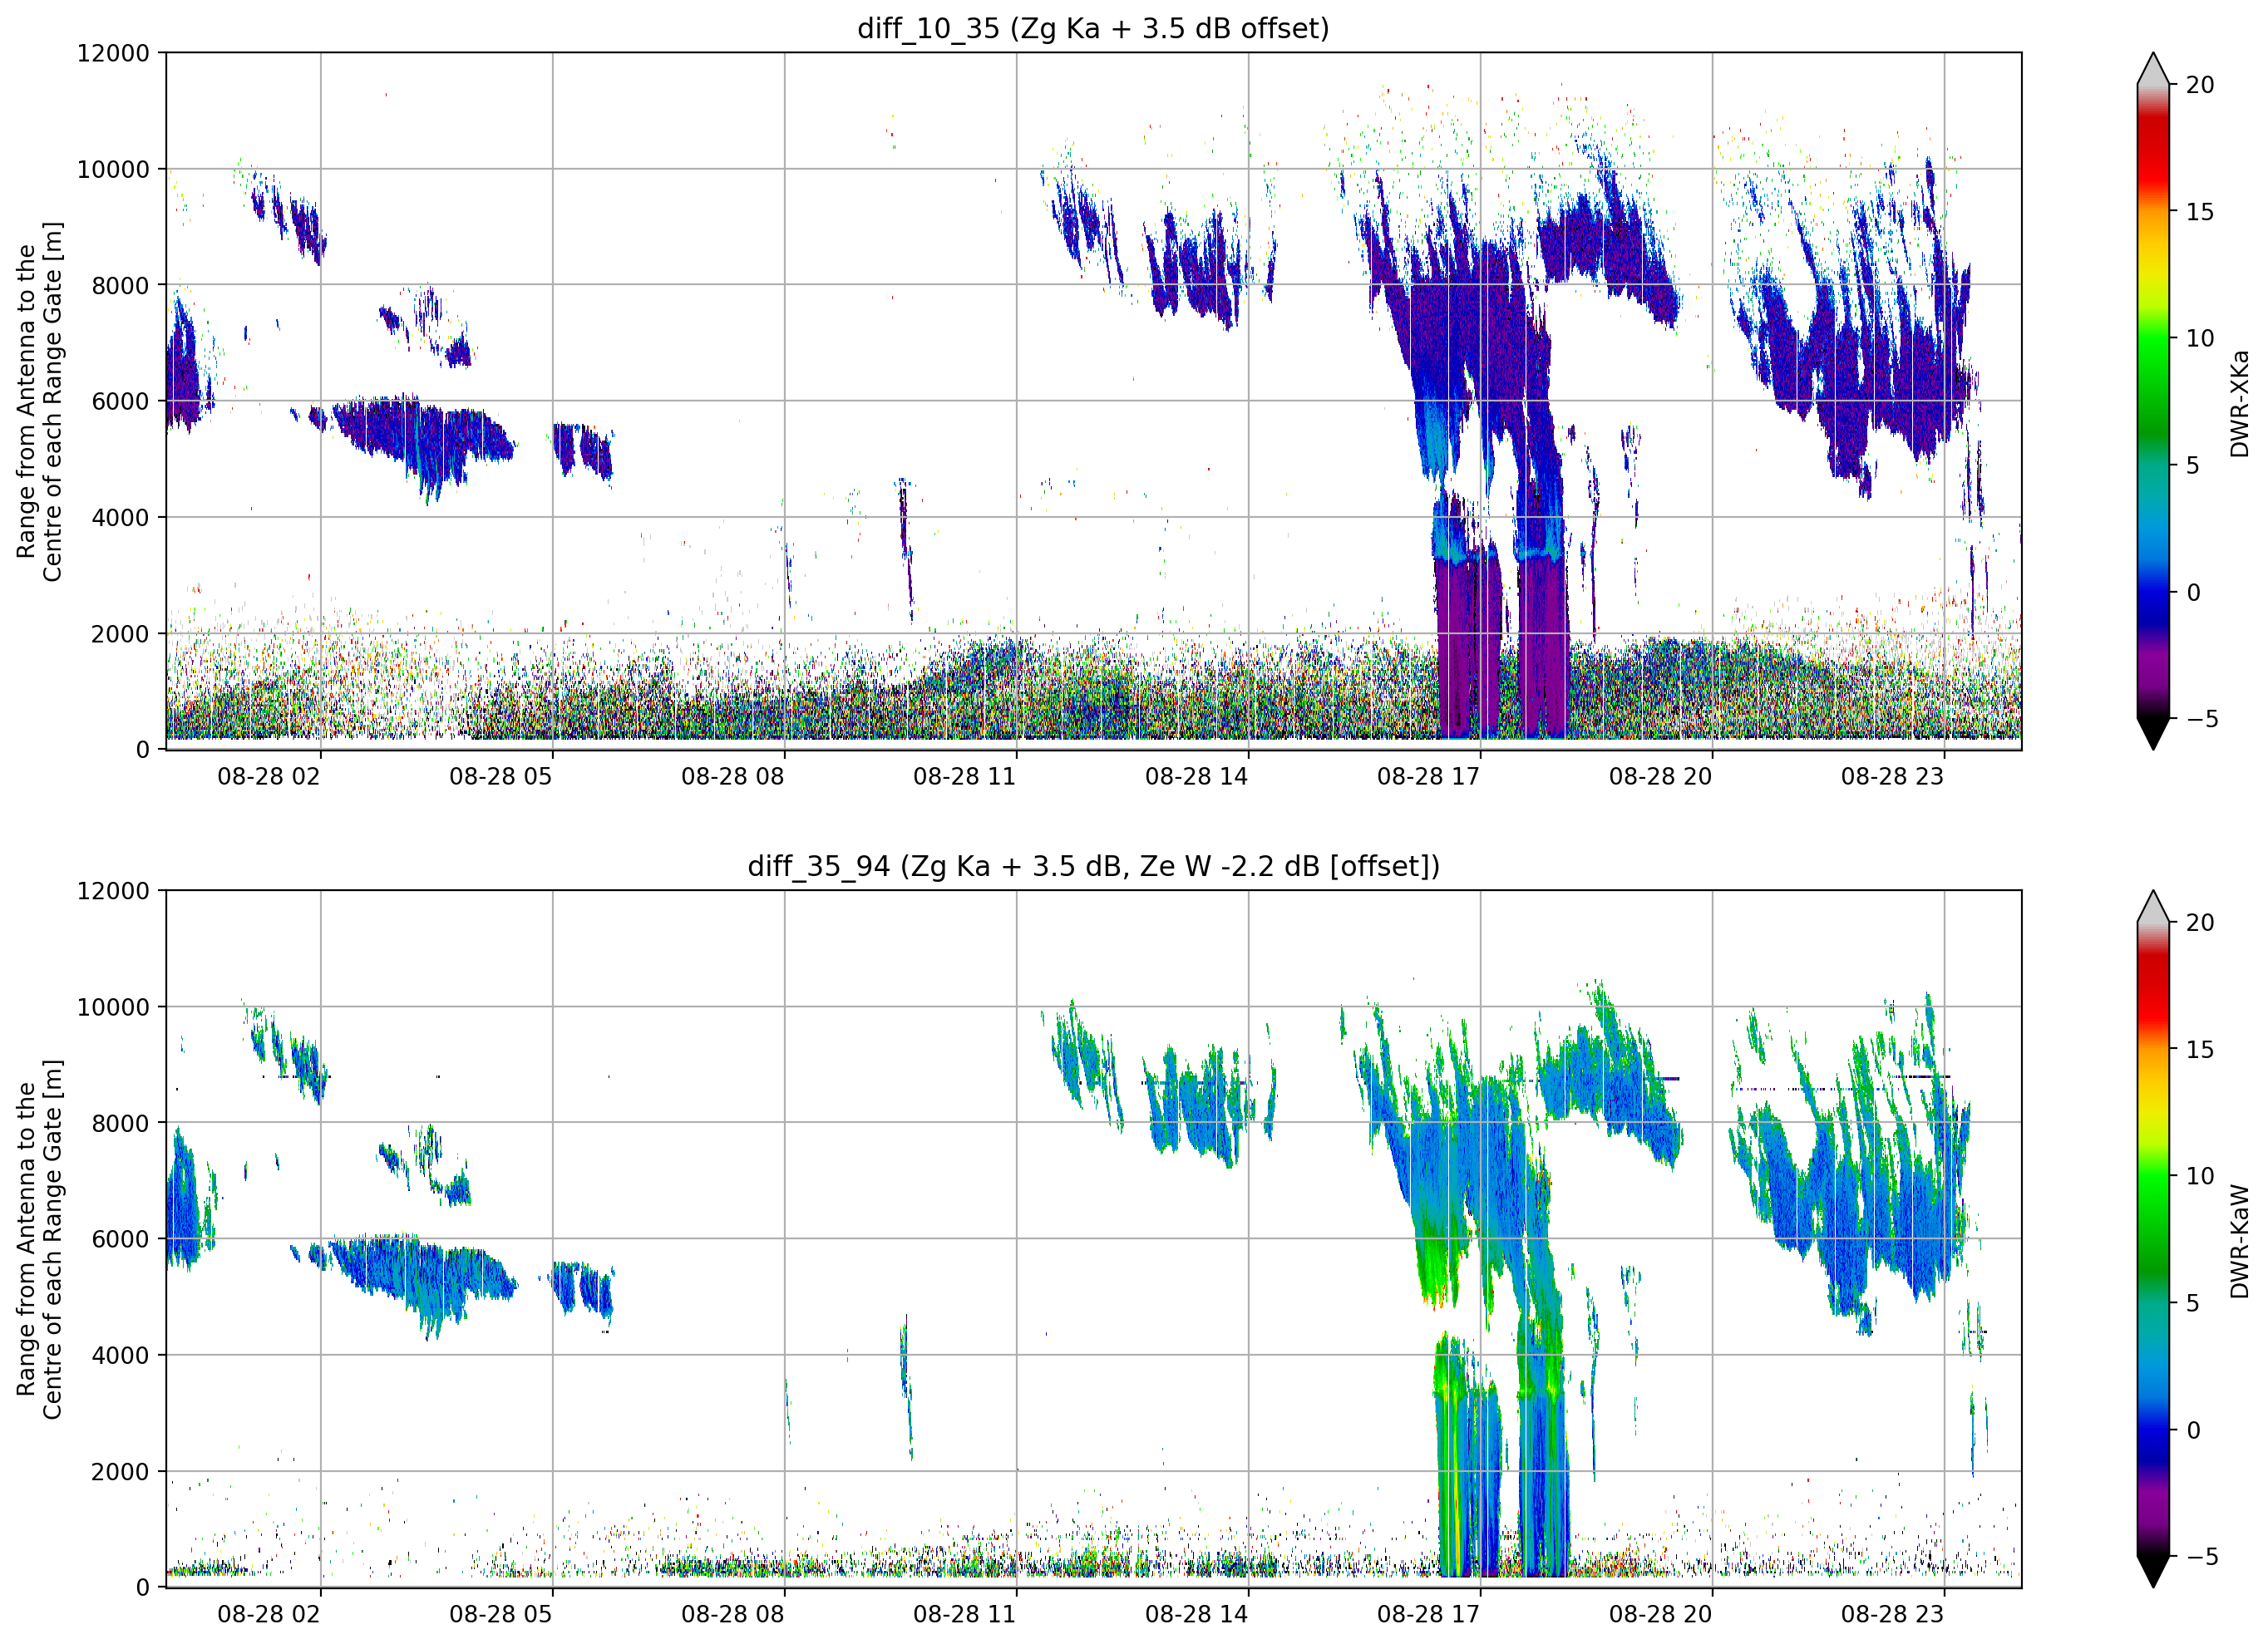Click the "0" tick on the DWR-XKa colorbar

[x=2192, y=592]
